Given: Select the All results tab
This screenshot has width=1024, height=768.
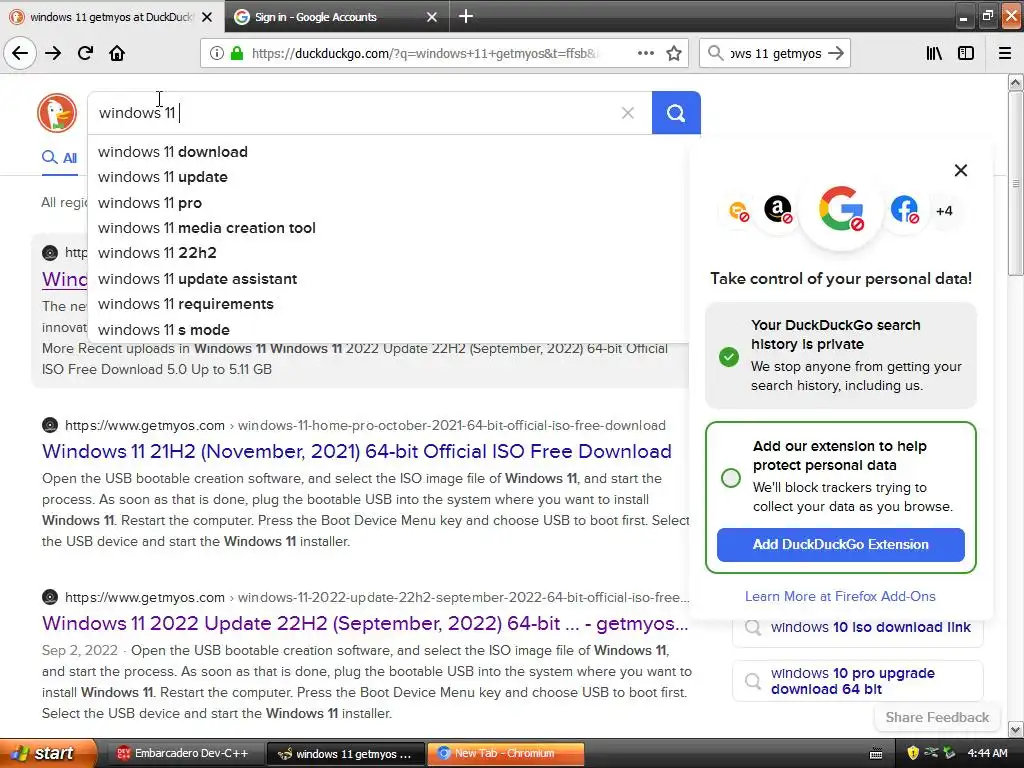Looking at the screenshot, I should coord(59,157).
